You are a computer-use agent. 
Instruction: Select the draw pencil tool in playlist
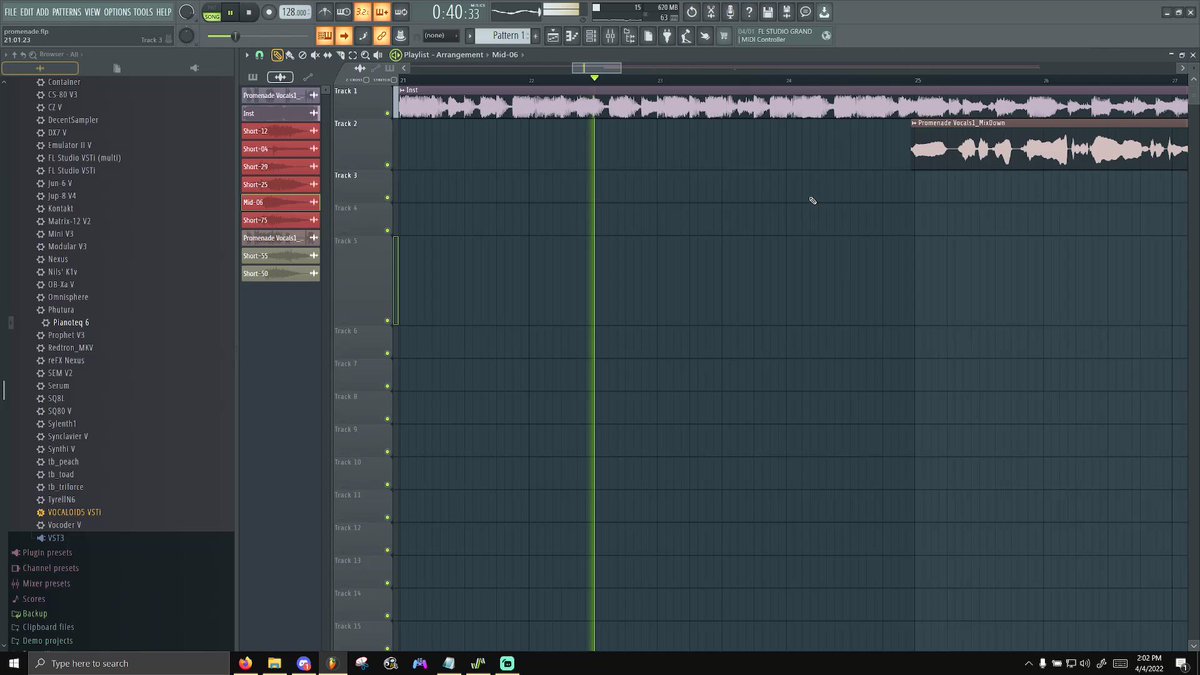277,55
